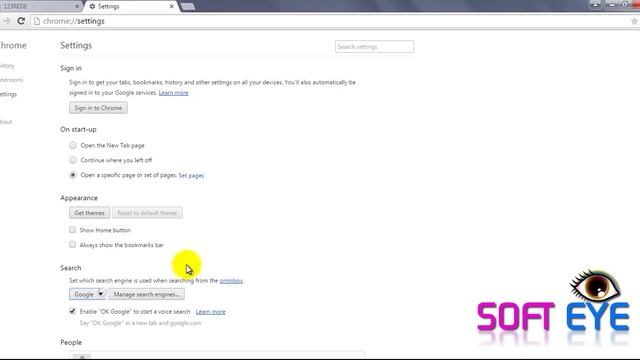This screenshot has width=640, height=360.
Task: Open History in the sidebar
Action: (x=7, y=66)
